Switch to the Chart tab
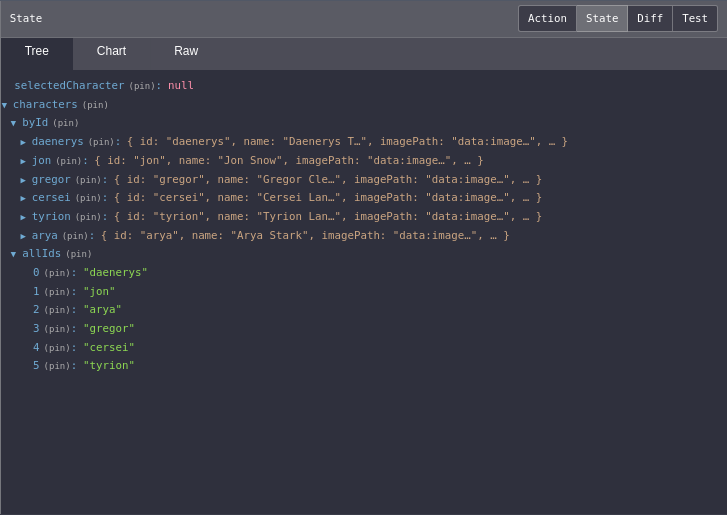 click(x=111, y=51)
